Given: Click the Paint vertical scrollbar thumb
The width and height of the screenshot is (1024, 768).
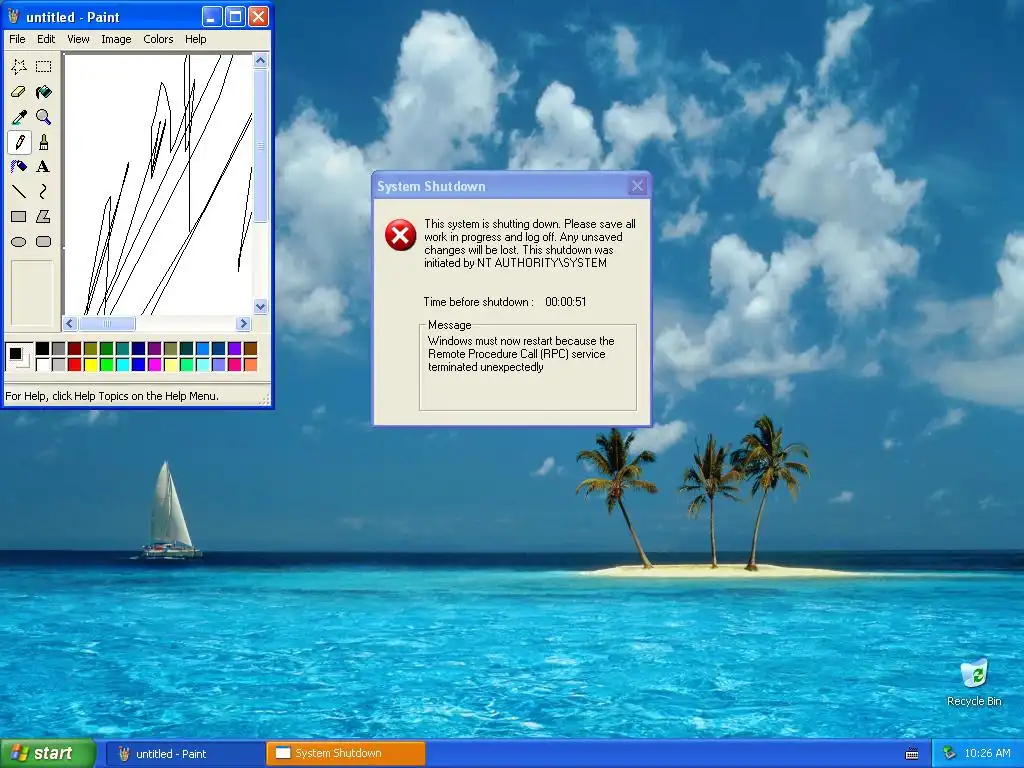Looking at the screenshot, I should pos(261,146).
